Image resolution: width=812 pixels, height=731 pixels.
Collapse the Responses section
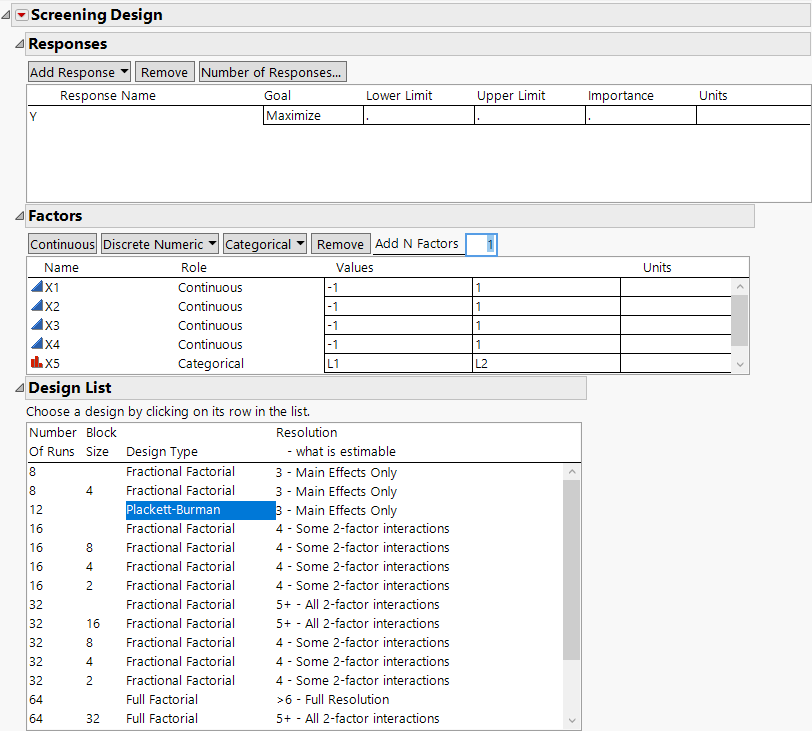(x=17, y=44)
